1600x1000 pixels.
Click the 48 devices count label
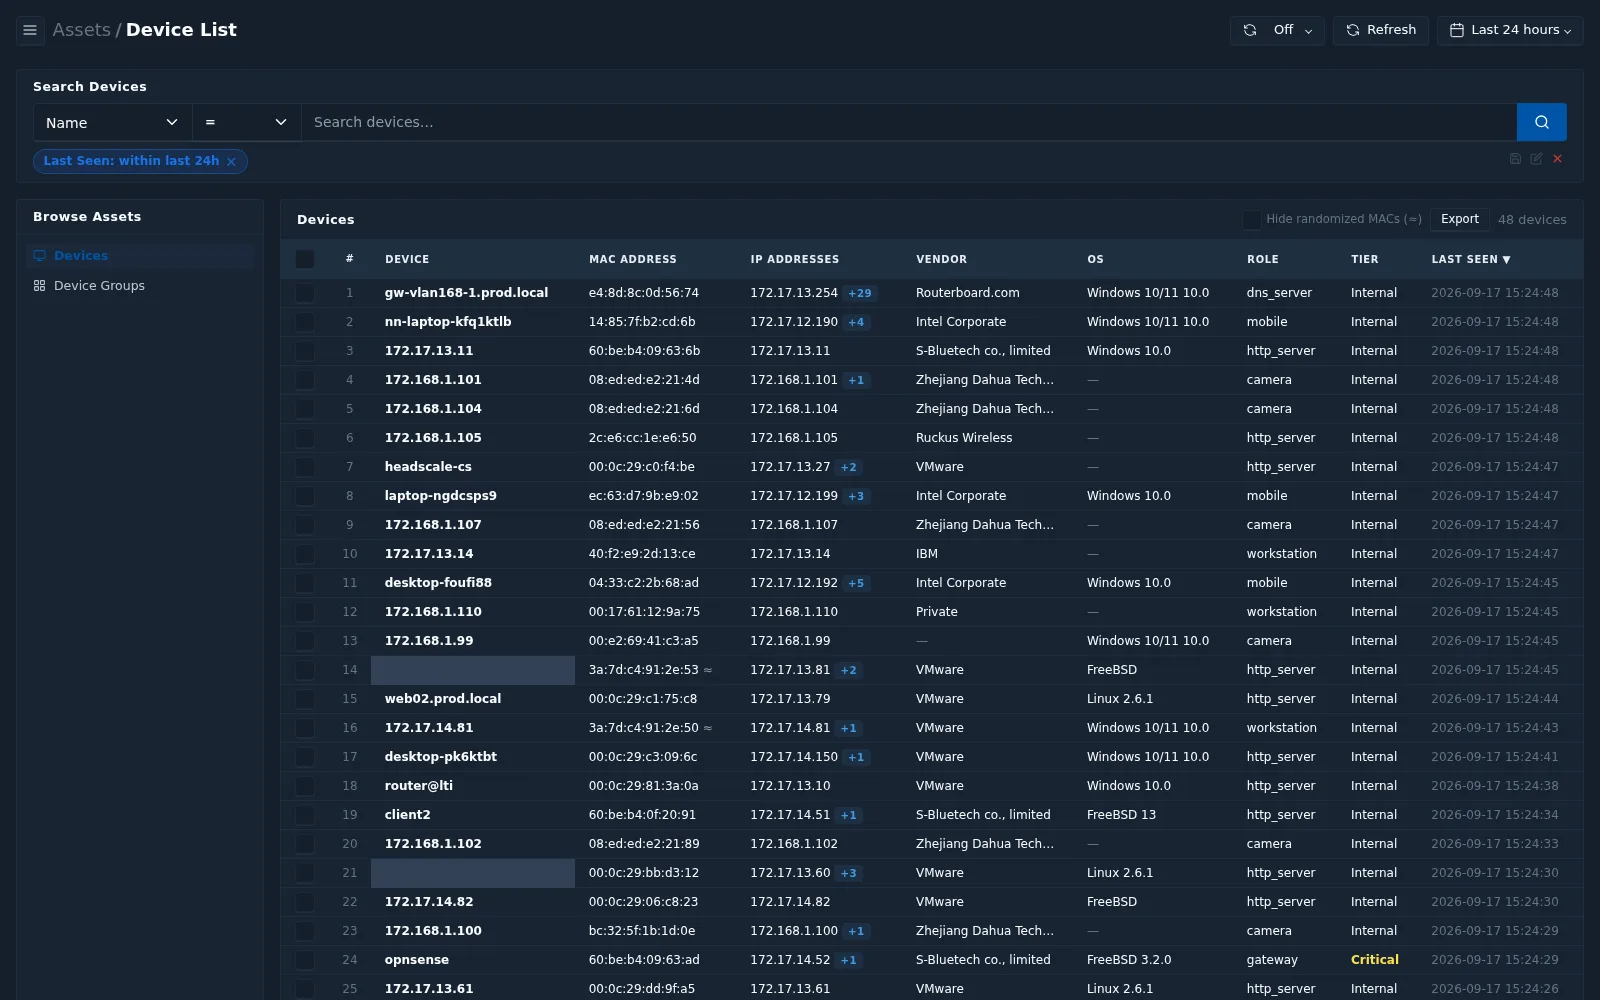(1532, 220)
